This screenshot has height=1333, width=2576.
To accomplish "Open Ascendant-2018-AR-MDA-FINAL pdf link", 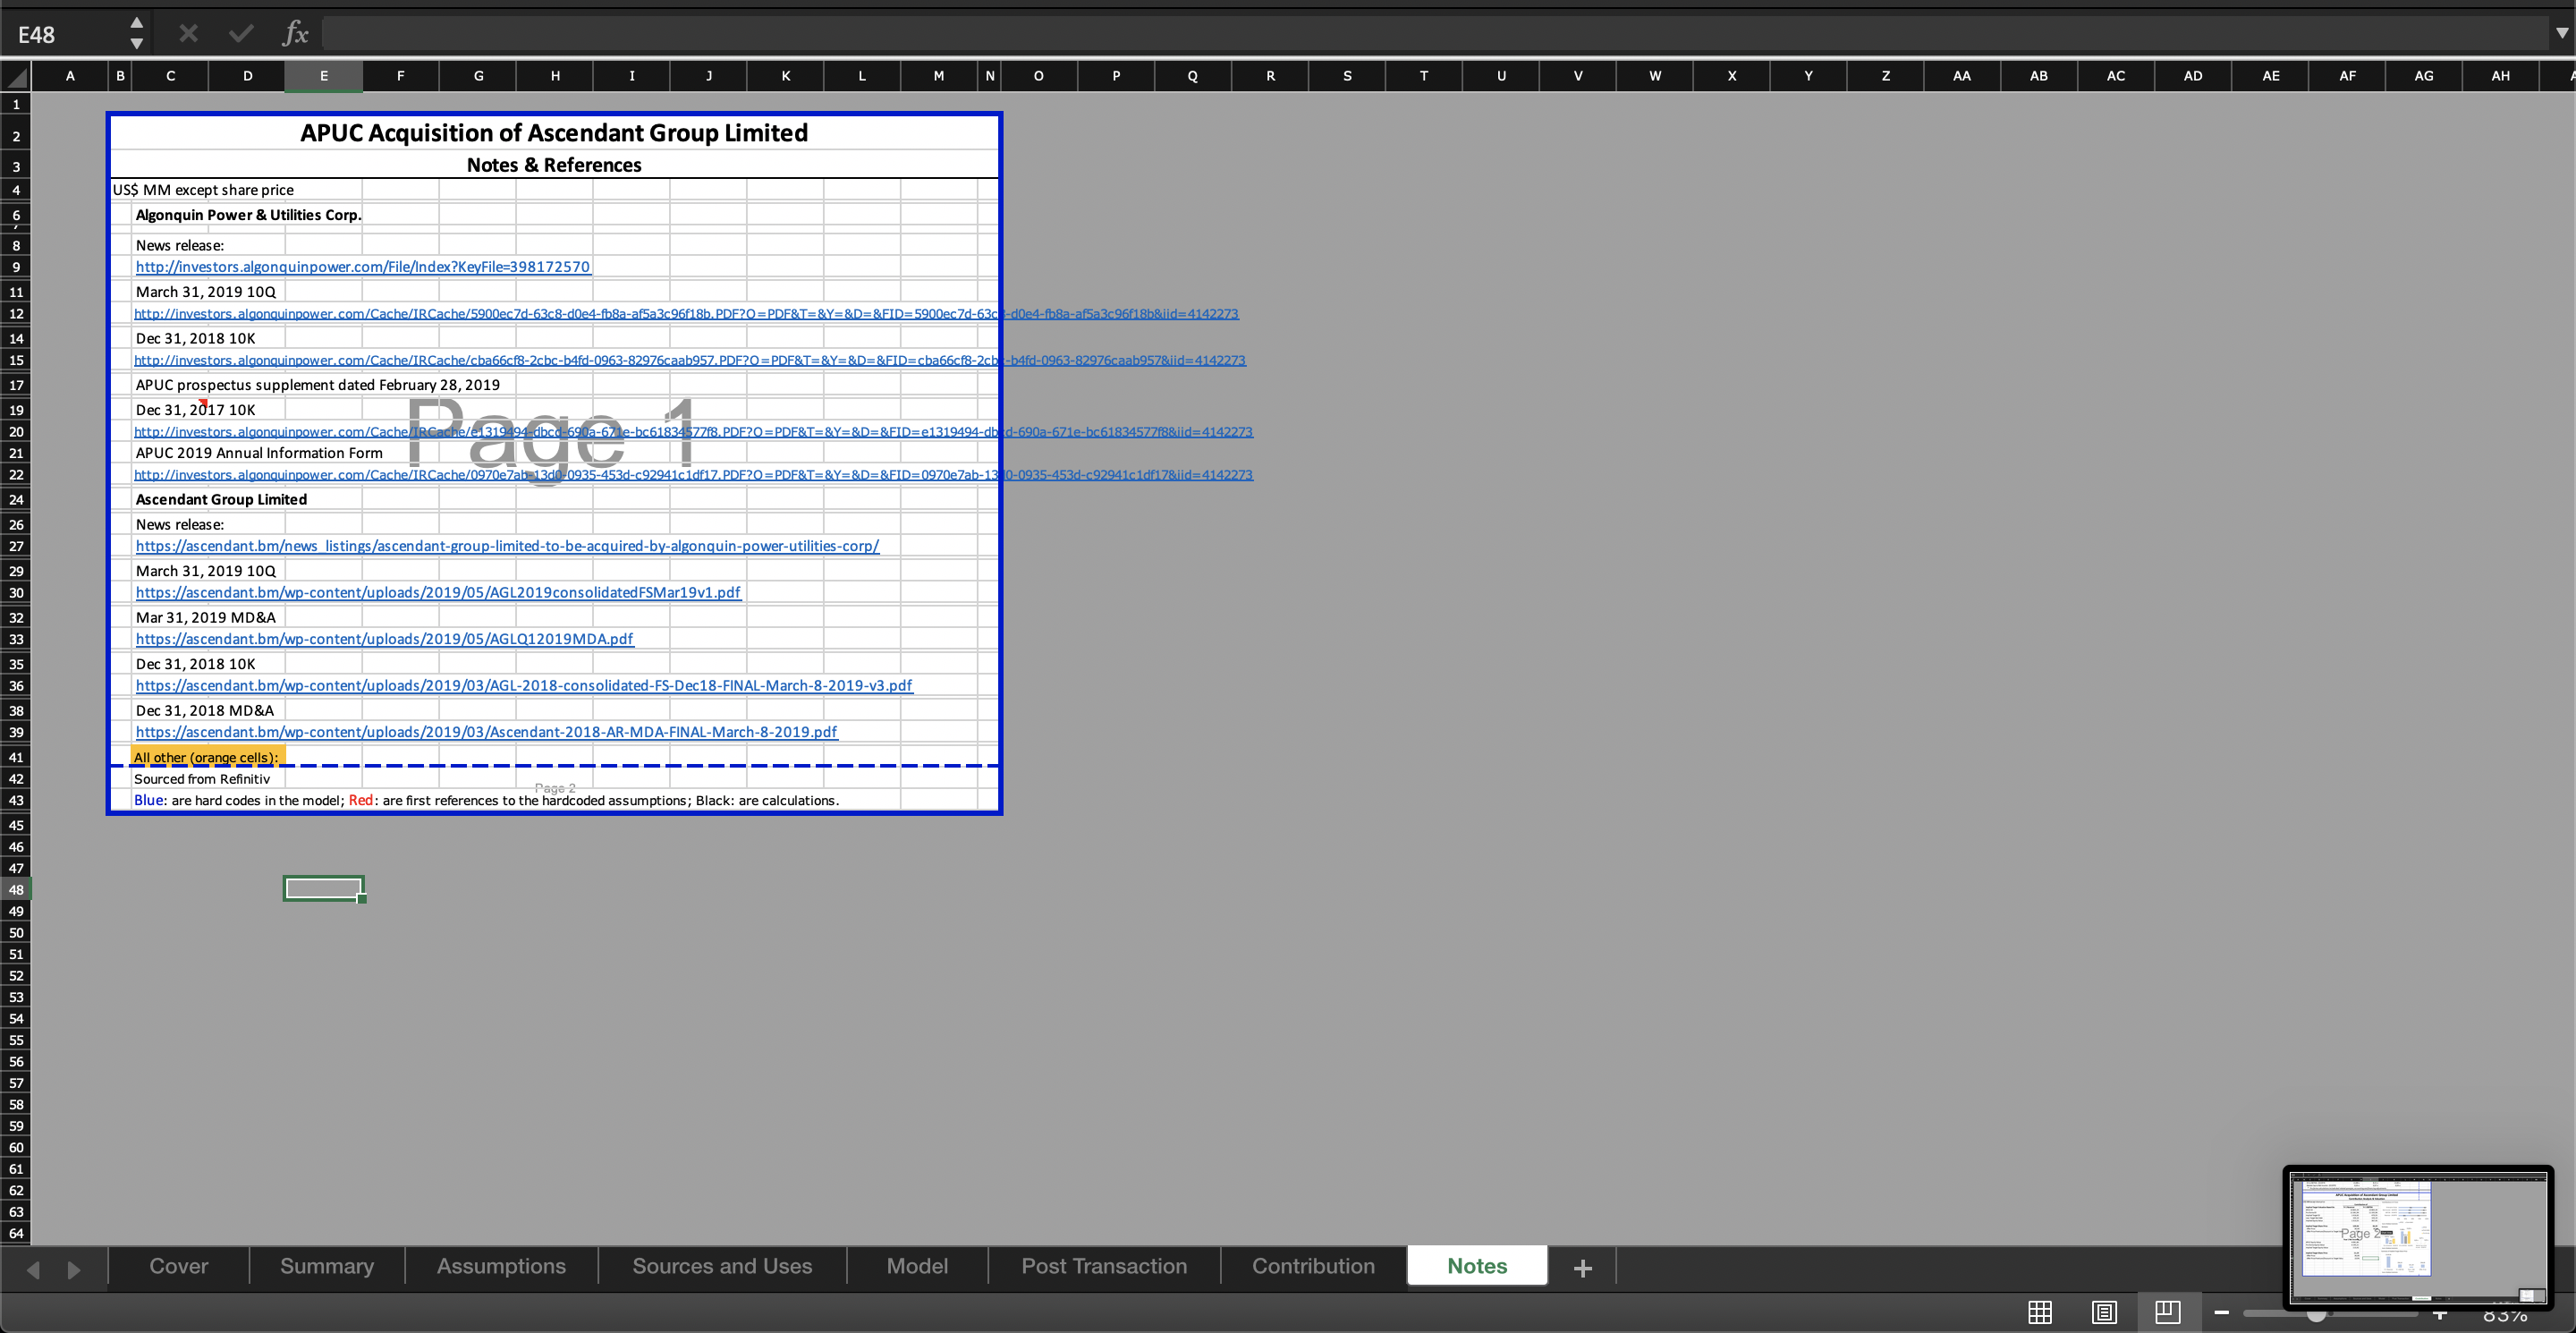I will click(x=486, y=732).
